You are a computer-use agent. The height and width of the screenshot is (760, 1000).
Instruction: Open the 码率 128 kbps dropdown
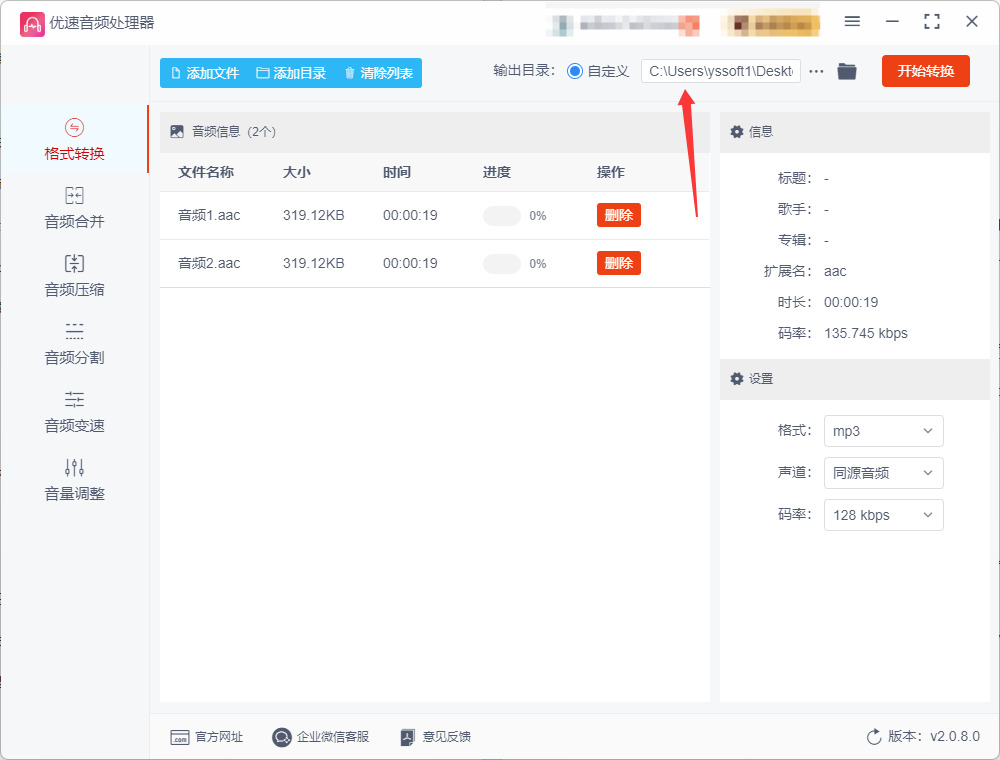click(x=883, y=515)
